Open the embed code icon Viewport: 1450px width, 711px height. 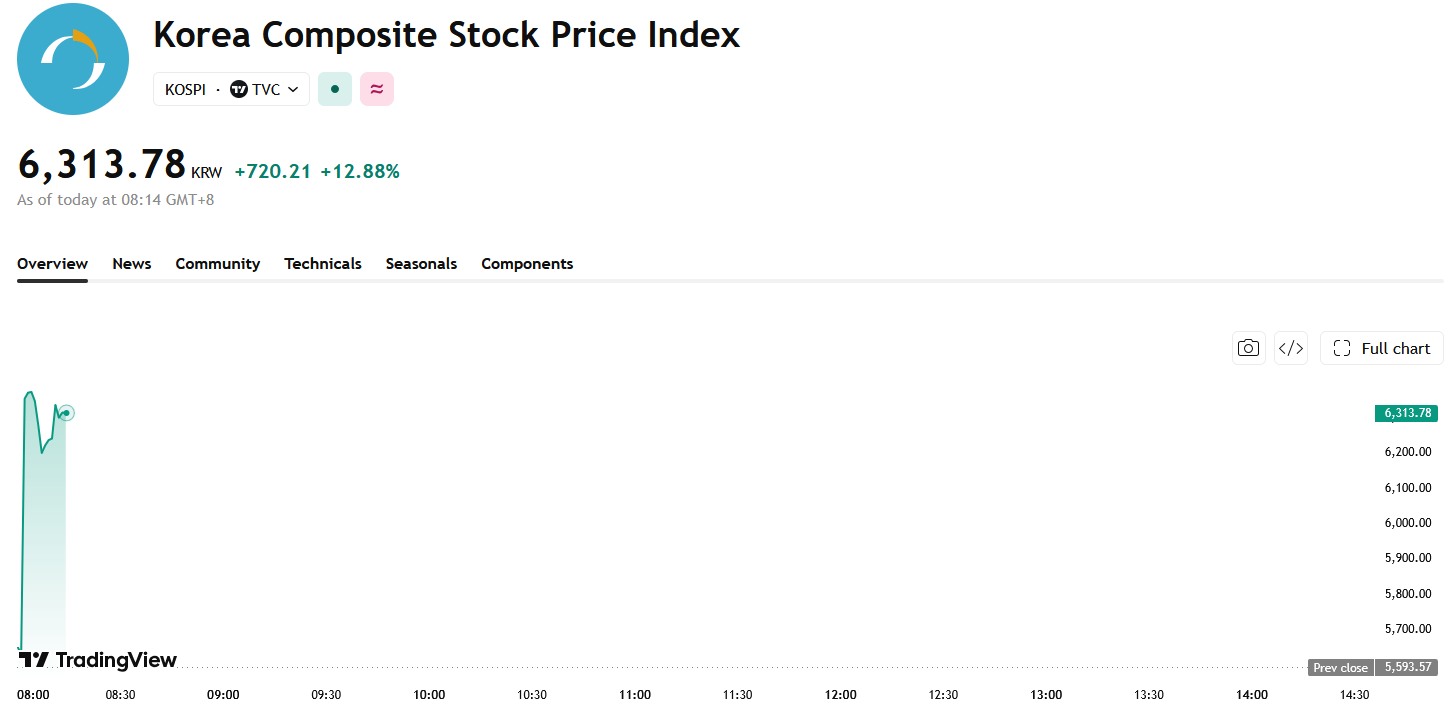[x=1291, y=348]
